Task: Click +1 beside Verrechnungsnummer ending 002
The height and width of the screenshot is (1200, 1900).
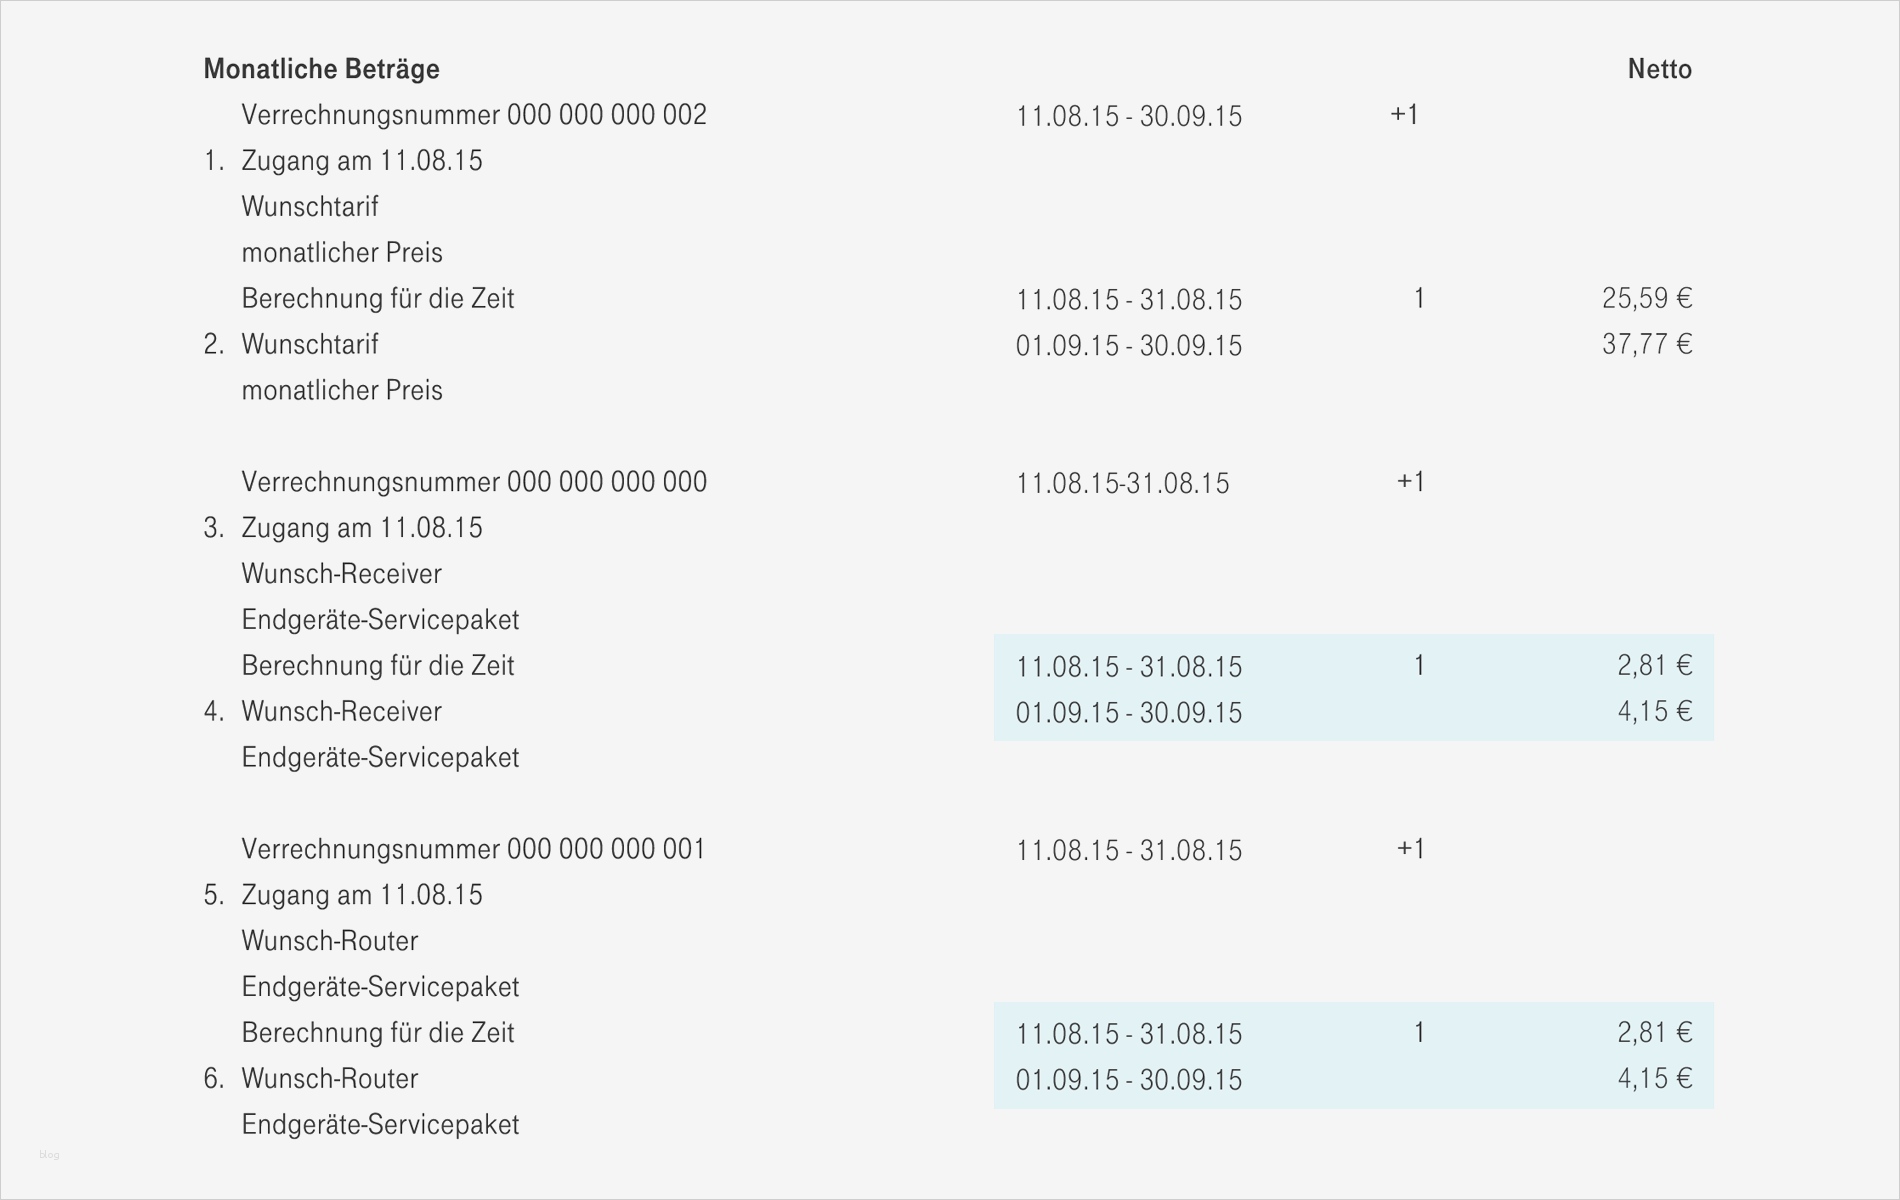Action: (x=1404, y=115)
